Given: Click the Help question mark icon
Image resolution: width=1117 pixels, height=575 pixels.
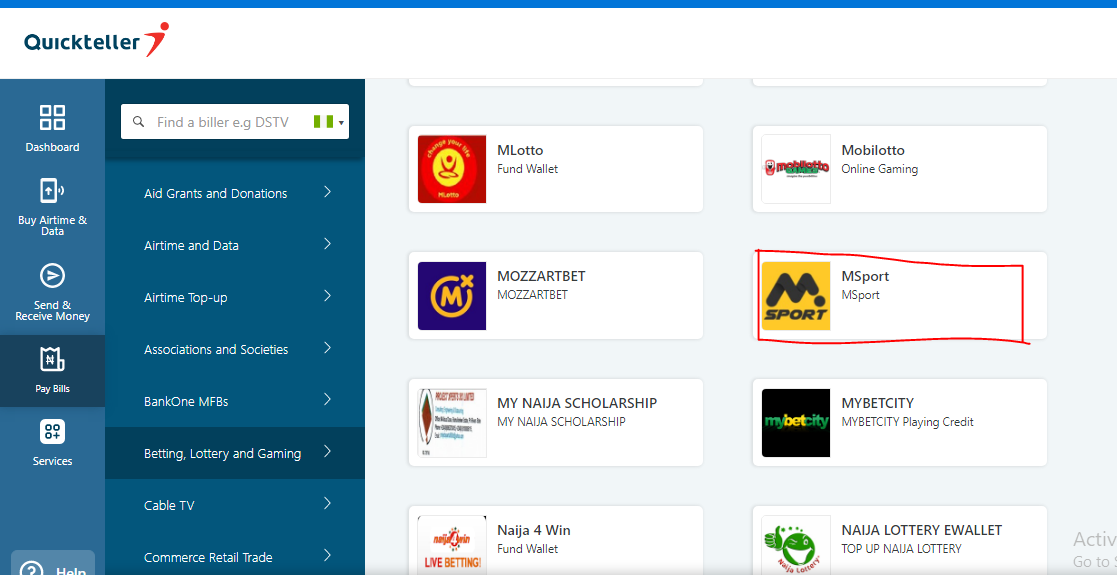Looking at the screenshot, I should pyautogui.click(x=31, y=568).
